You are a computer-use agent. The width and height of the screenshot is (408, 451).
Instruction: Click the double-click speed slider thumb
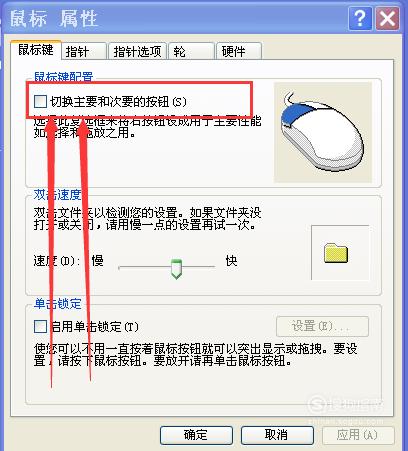[x=176, y=268]
